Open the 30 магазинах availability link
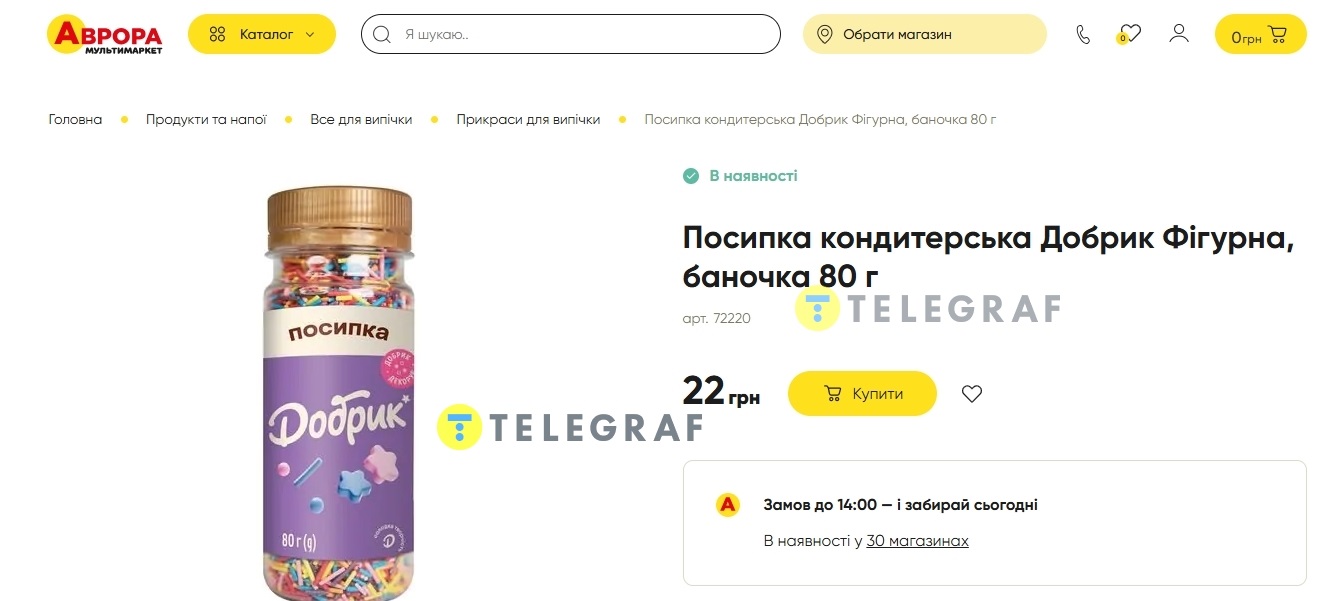The width and height of the screenshot is (1342, 601). (x=917, y=541)
